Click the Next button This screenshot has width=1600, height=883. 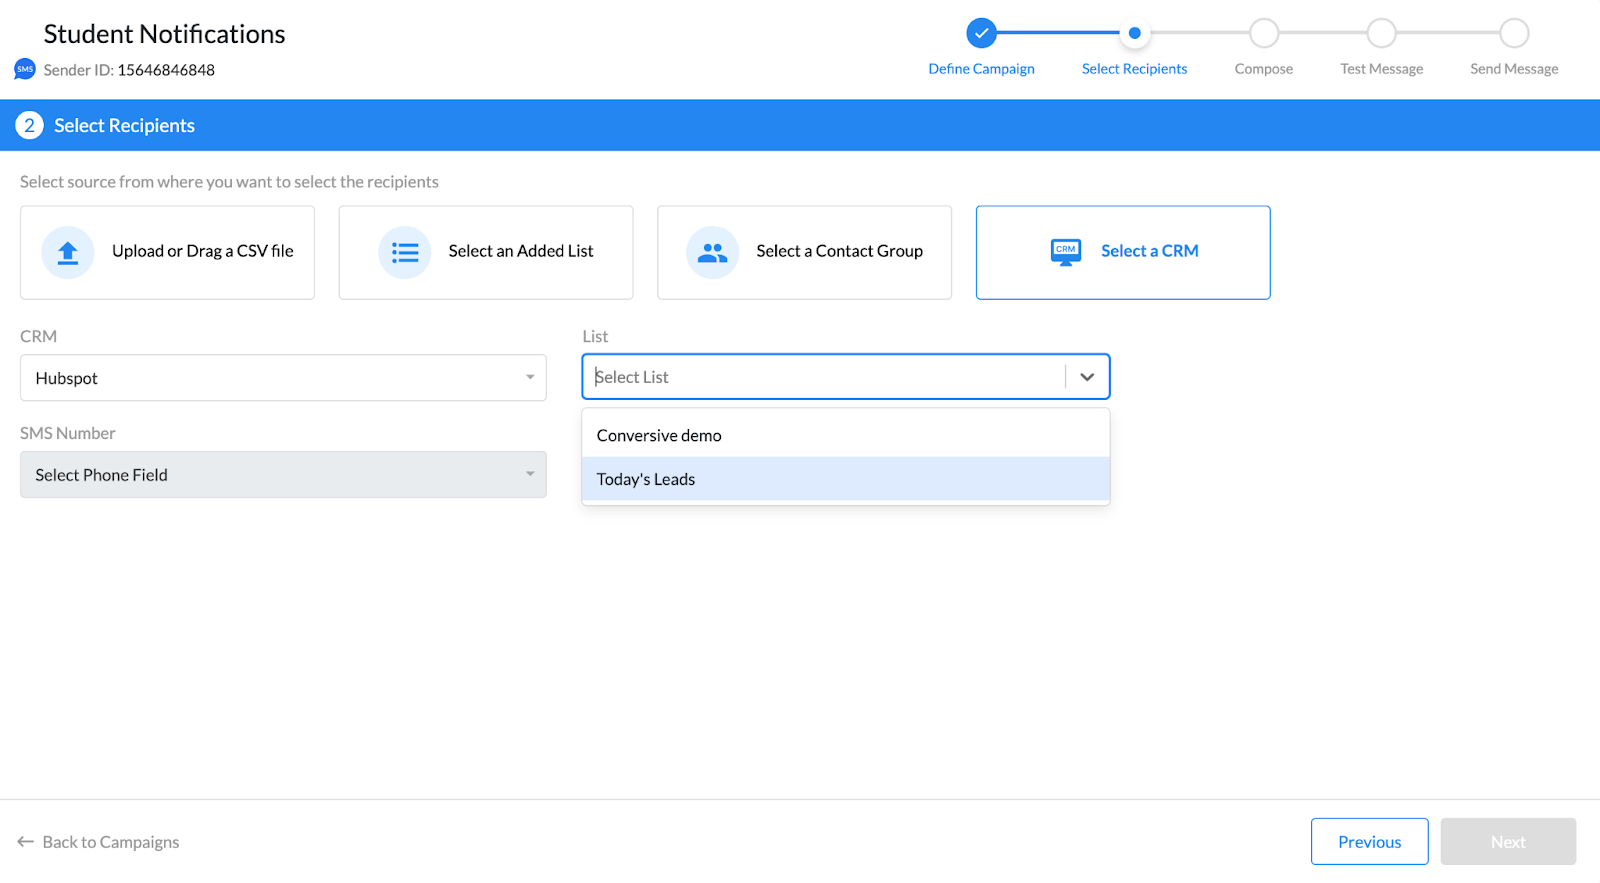(1508, 842)
